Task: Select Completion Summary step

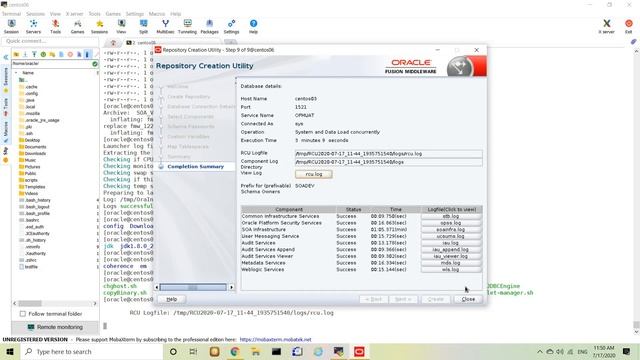Action: tap(196, 167)
